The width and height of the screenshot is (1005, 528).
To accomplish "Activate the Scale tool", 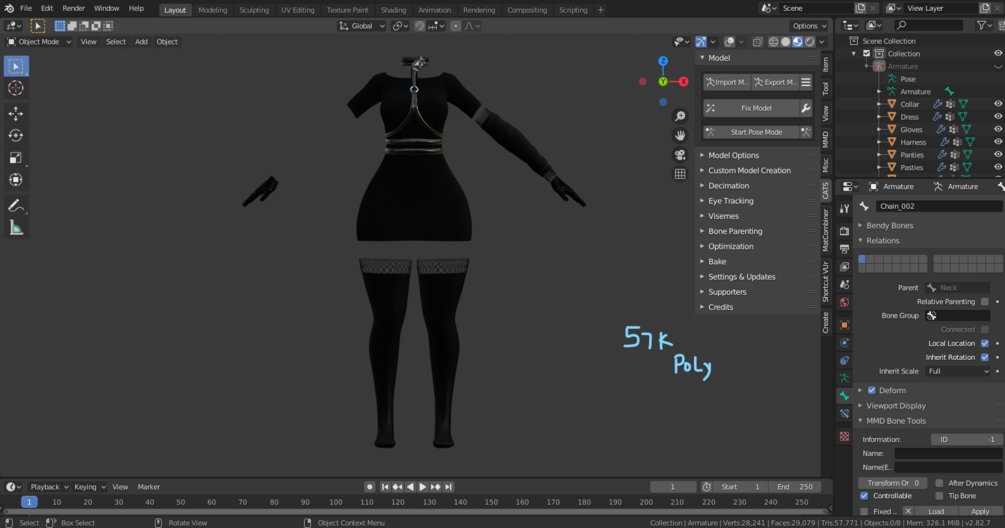I will click(16, 158).
